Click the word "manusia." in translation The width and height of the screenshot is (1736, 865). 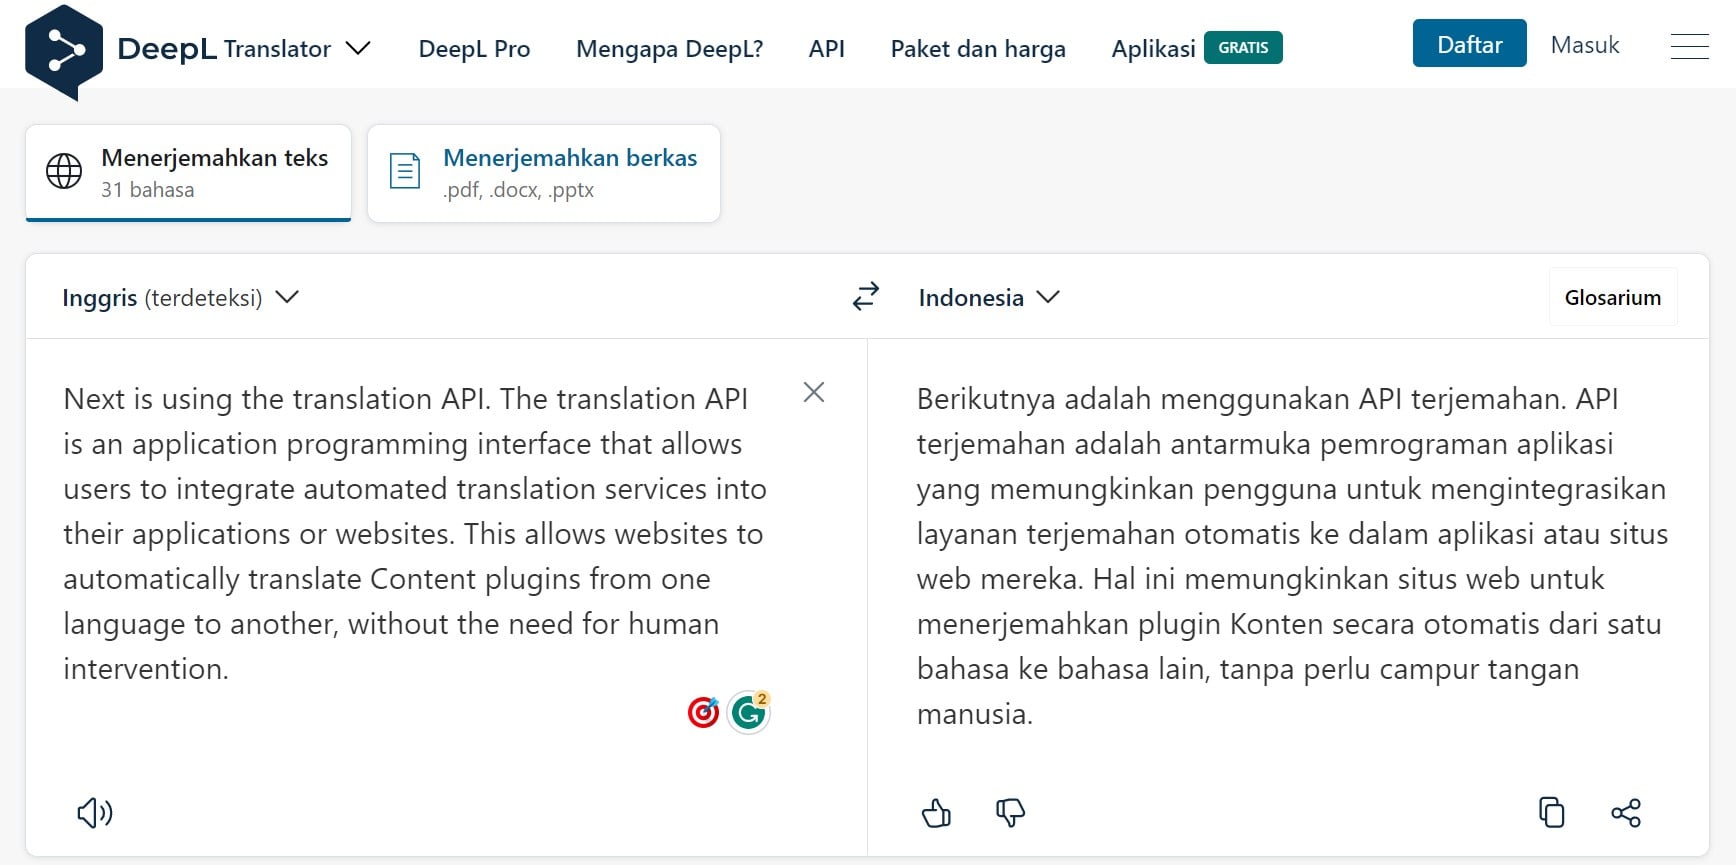tap(975, 714)
